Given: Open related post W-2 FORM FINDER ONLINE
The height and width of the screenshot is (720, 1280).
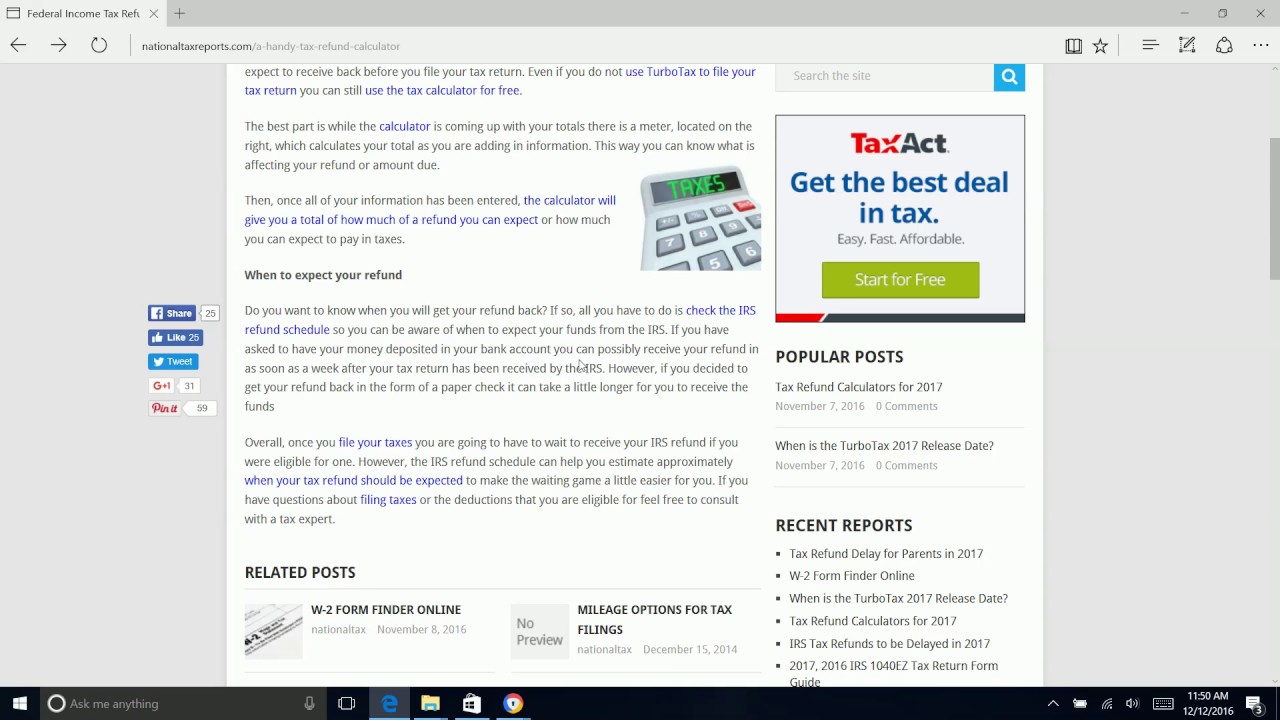Looking at the screenshot, I should click(x=386, y=610).
